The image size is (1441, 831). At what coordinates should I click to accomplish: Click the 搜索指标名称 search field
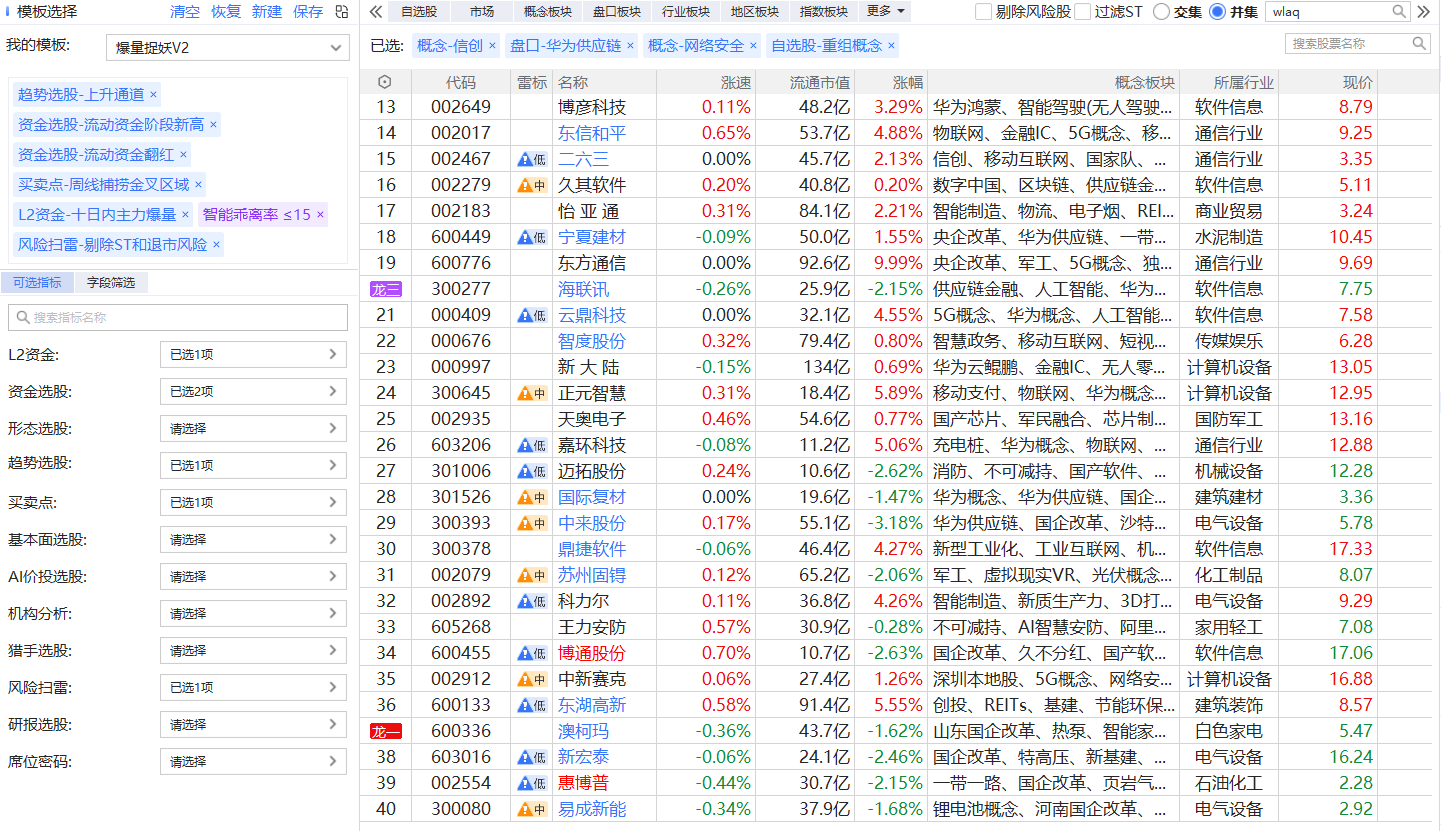coord(178,317)
